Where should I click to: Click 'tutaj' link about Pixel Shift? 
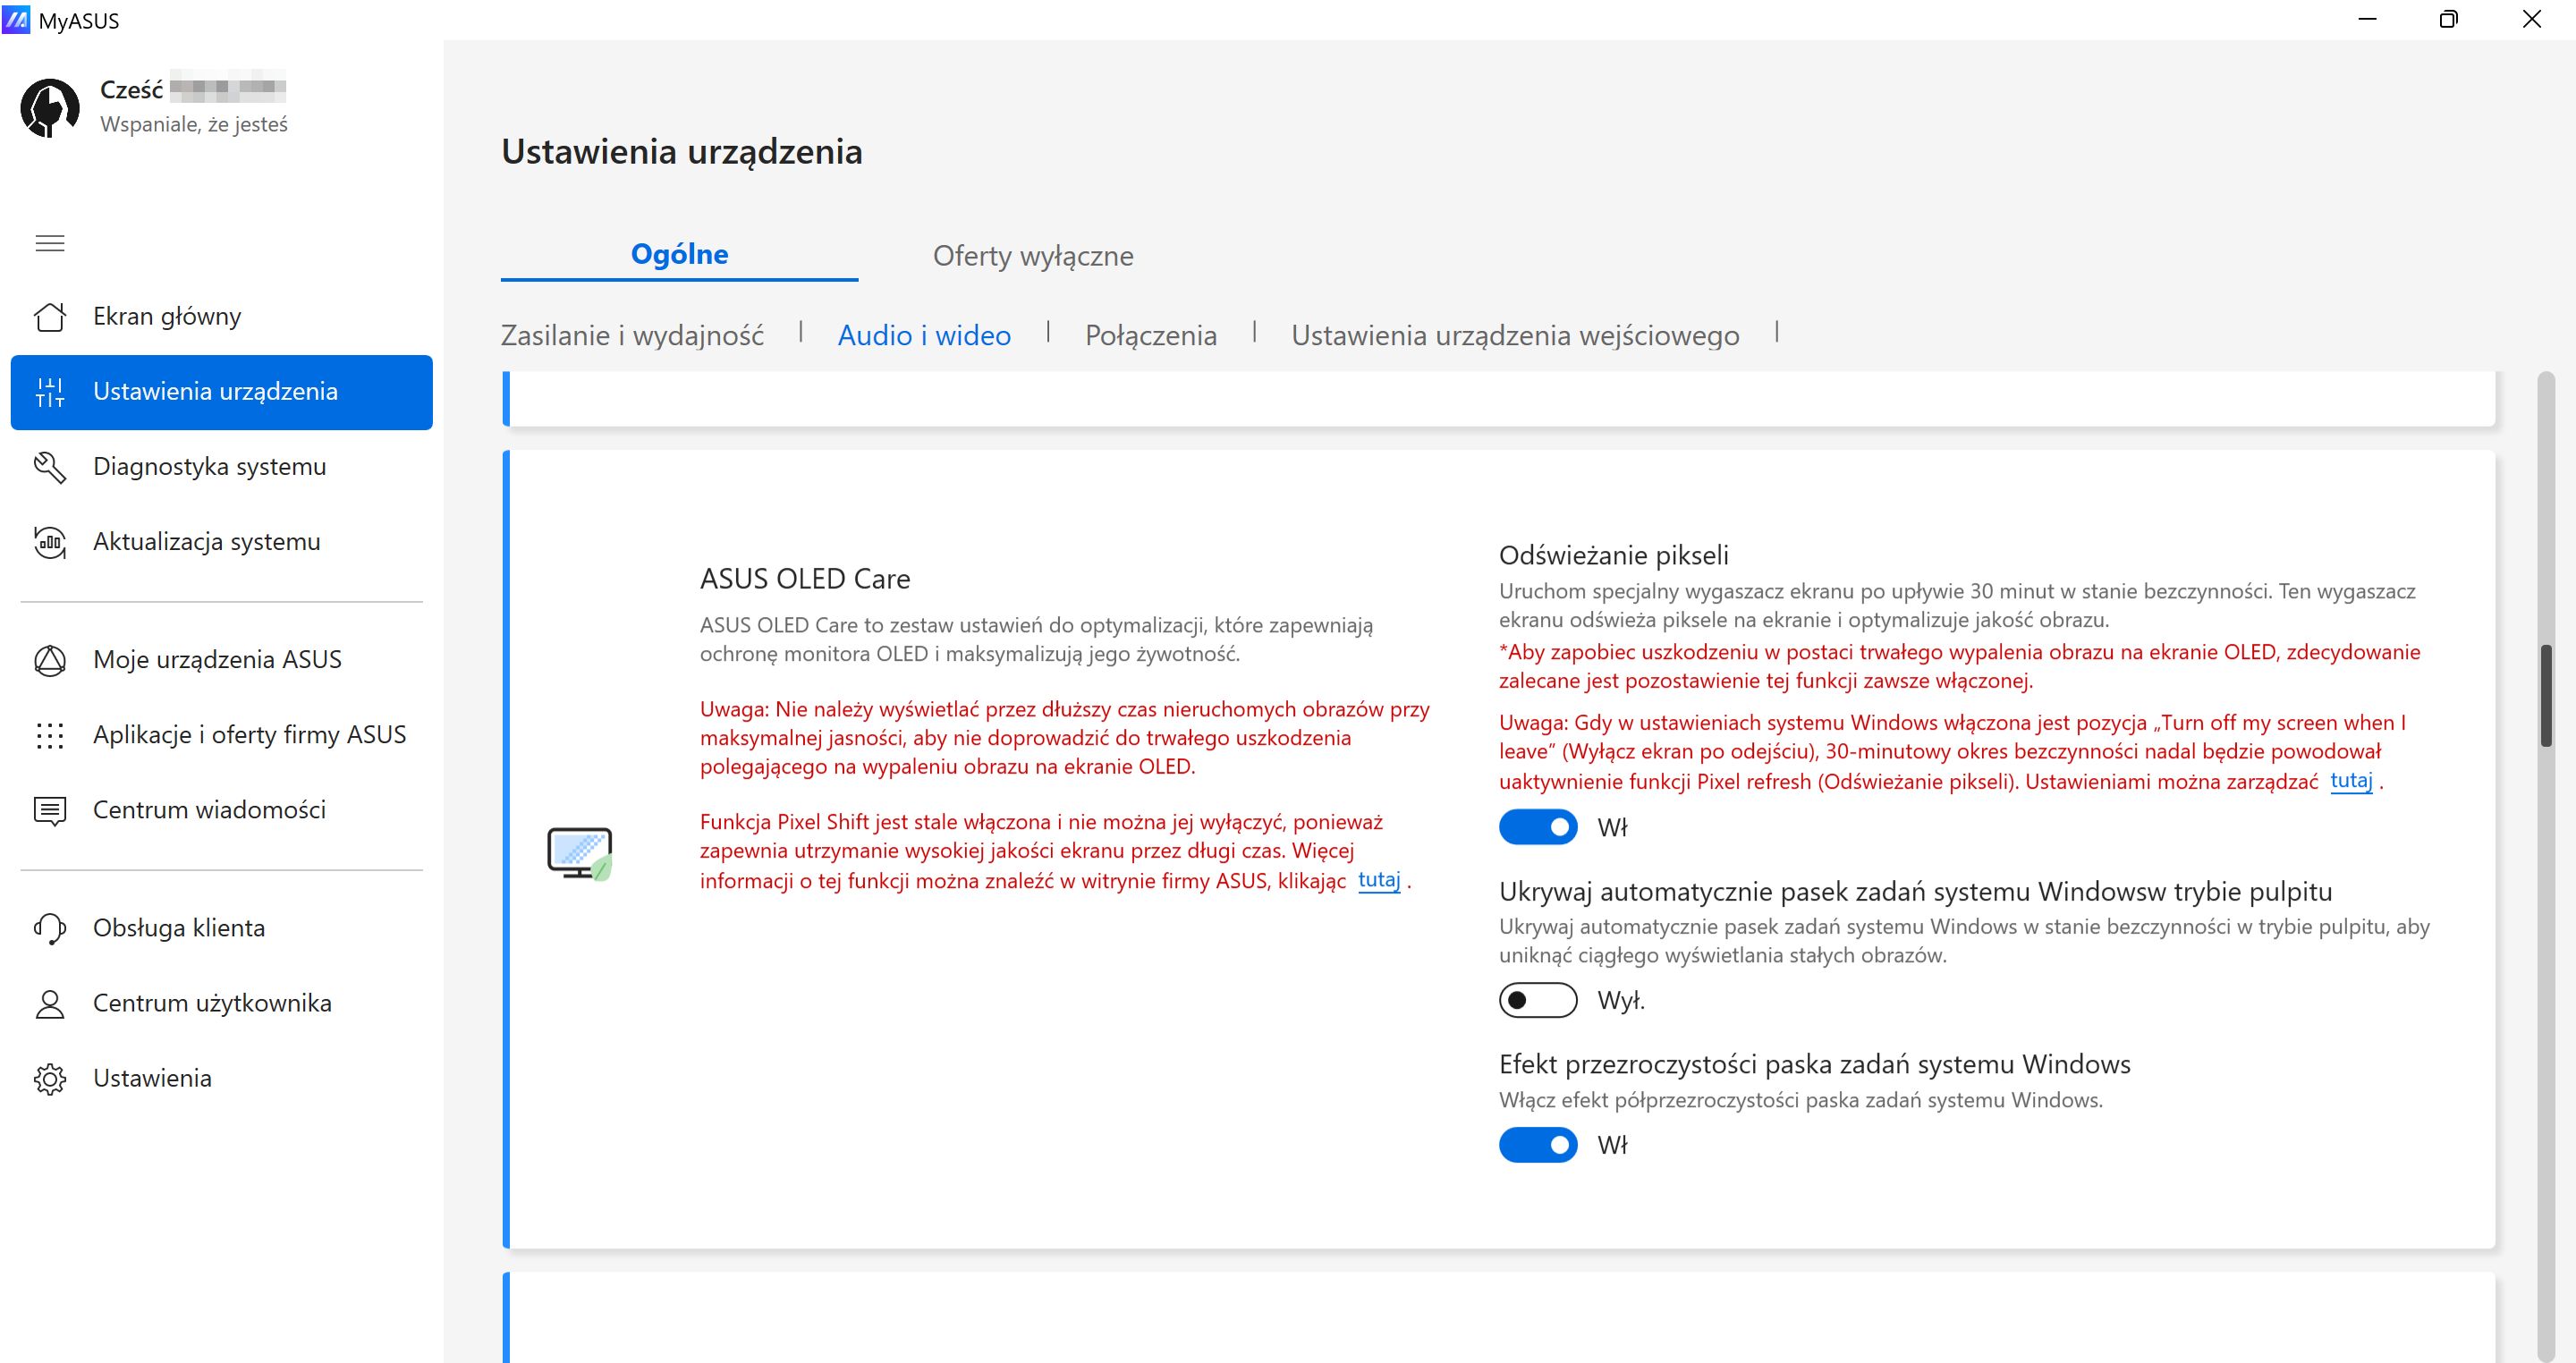tap(1378, 880)
